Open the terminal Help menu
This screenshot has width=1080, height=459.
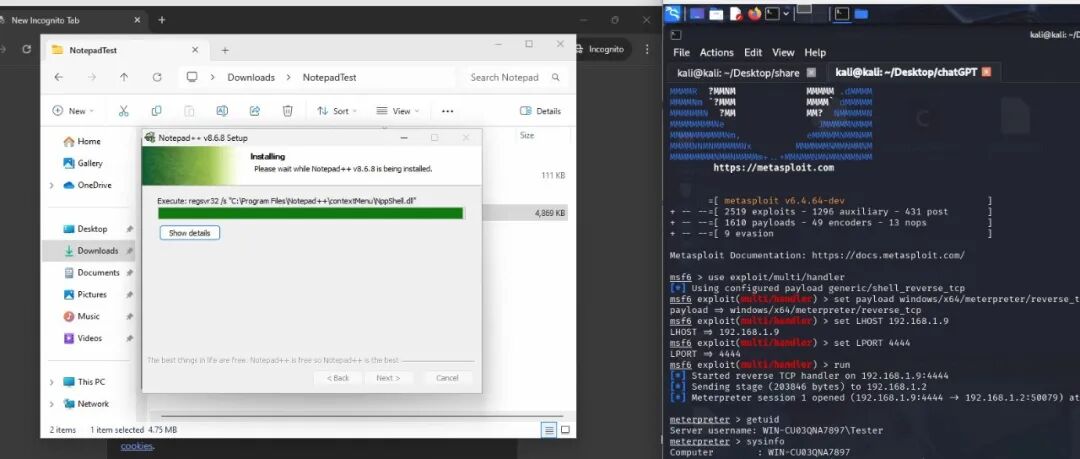[815, 52]
